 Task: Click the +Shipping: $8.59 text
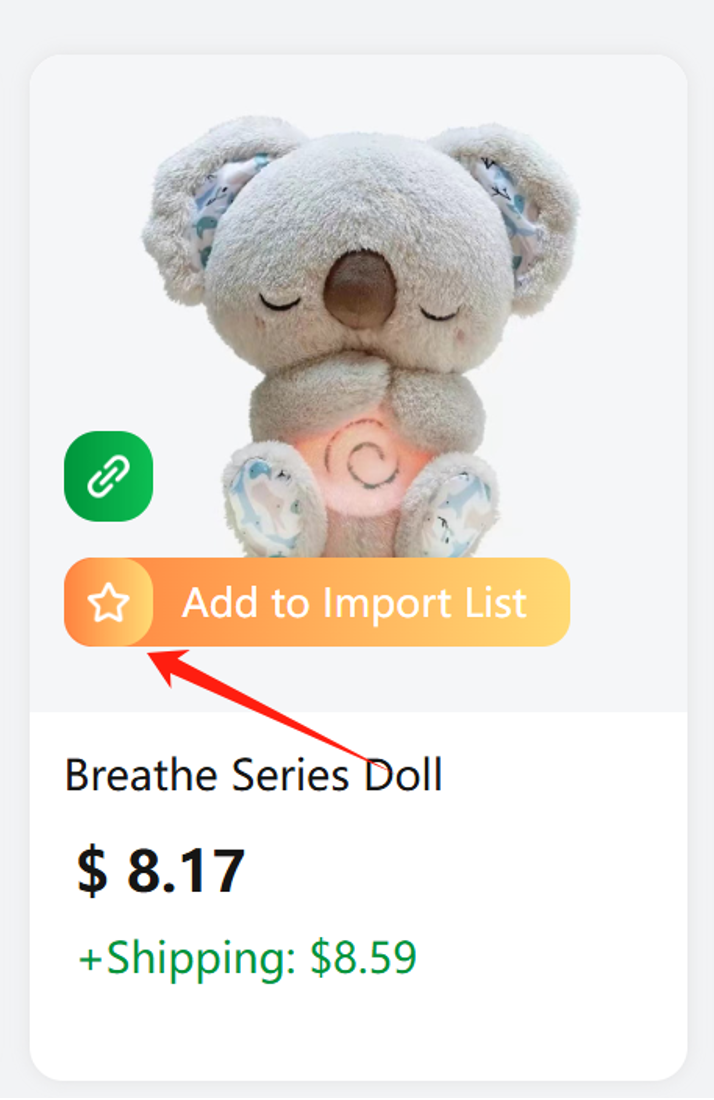point(248,958)
